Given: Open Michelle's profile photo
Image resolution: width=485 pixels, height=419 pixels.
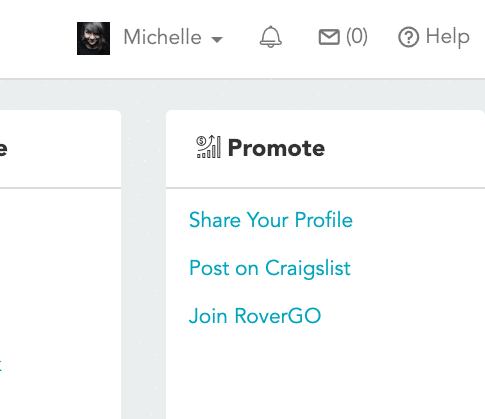Looking at the screenshot, I should [93, 38].
